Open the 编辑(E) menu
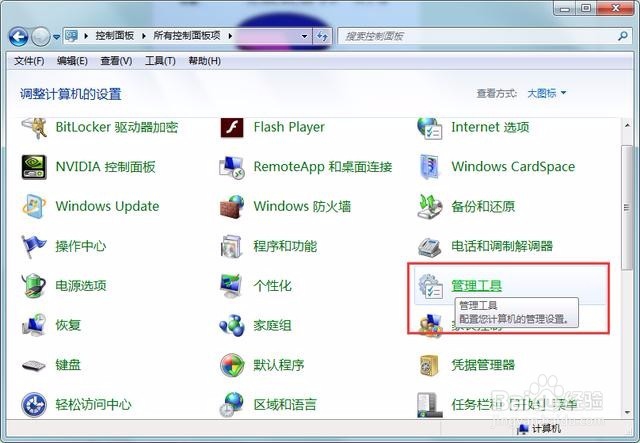This screenshot has height=443, width=640. (72, 61)
